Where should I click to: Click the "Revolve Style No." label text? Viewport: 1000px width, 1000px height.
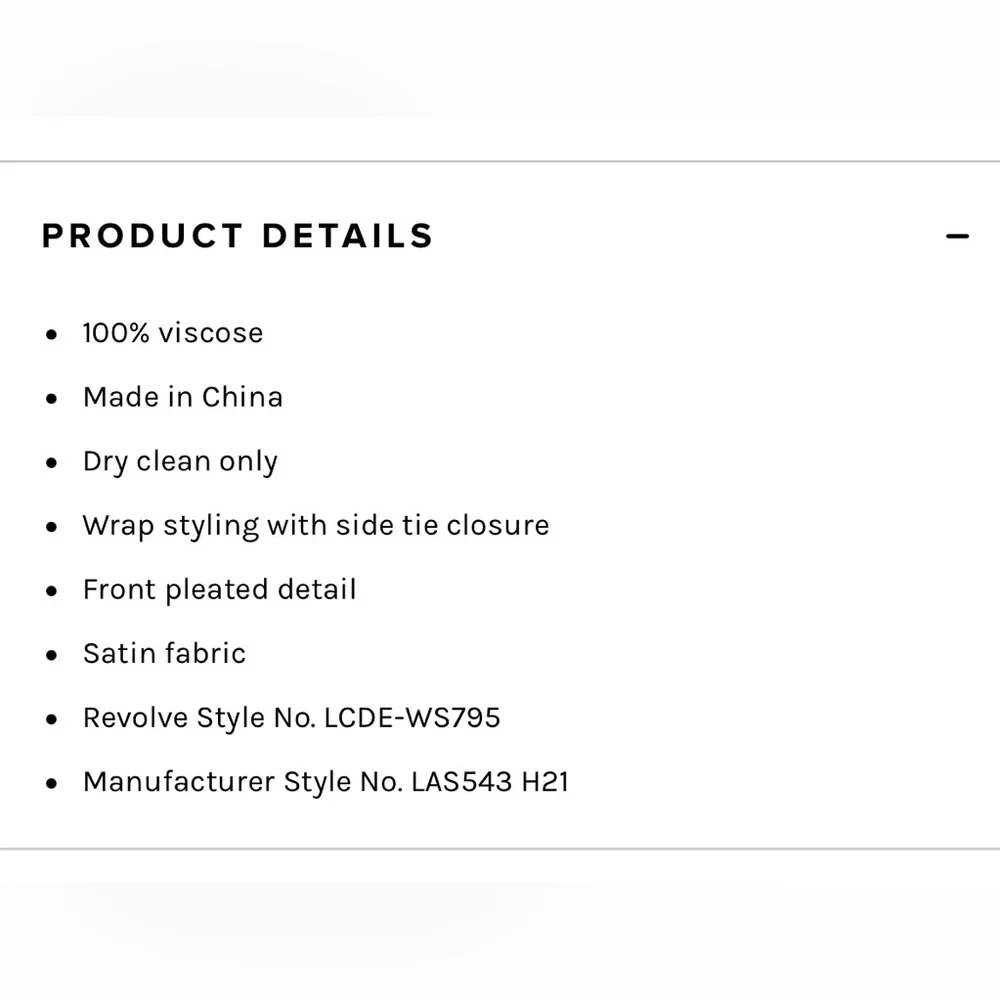(199, 717)
